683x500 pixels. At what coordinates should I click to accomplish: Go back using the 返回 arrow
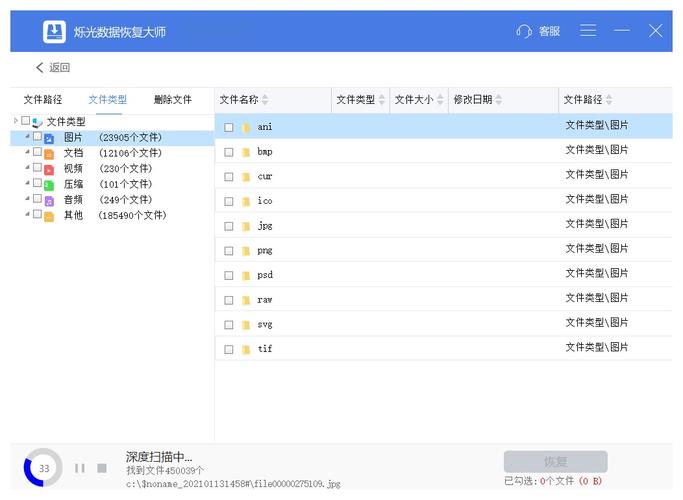(40, 68)
